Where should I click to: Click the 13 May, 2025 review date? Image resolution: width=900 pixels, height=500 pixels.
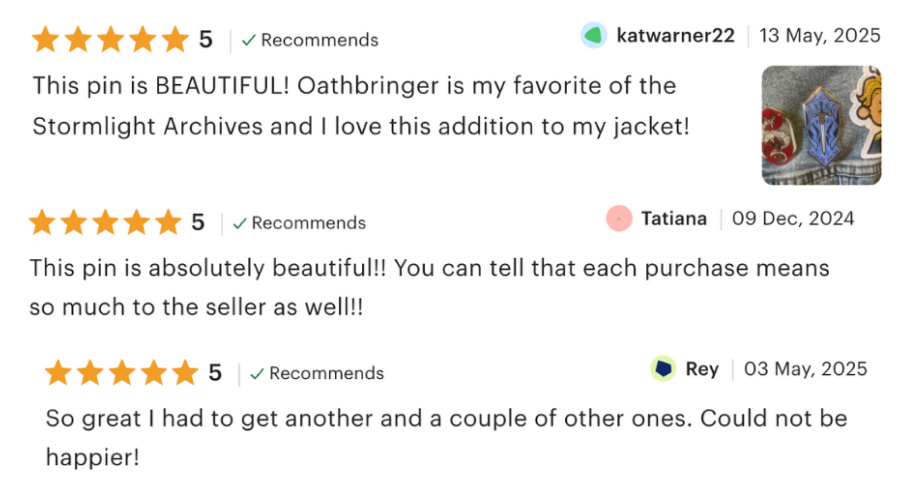pos(820,36)
